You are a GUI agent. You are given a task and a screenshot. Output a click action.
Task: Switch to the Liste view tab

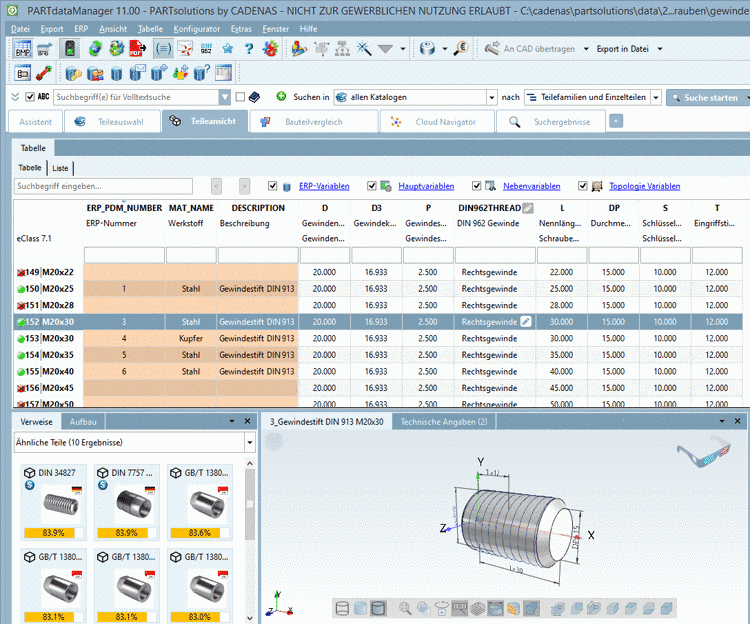[x=60, y=168]
